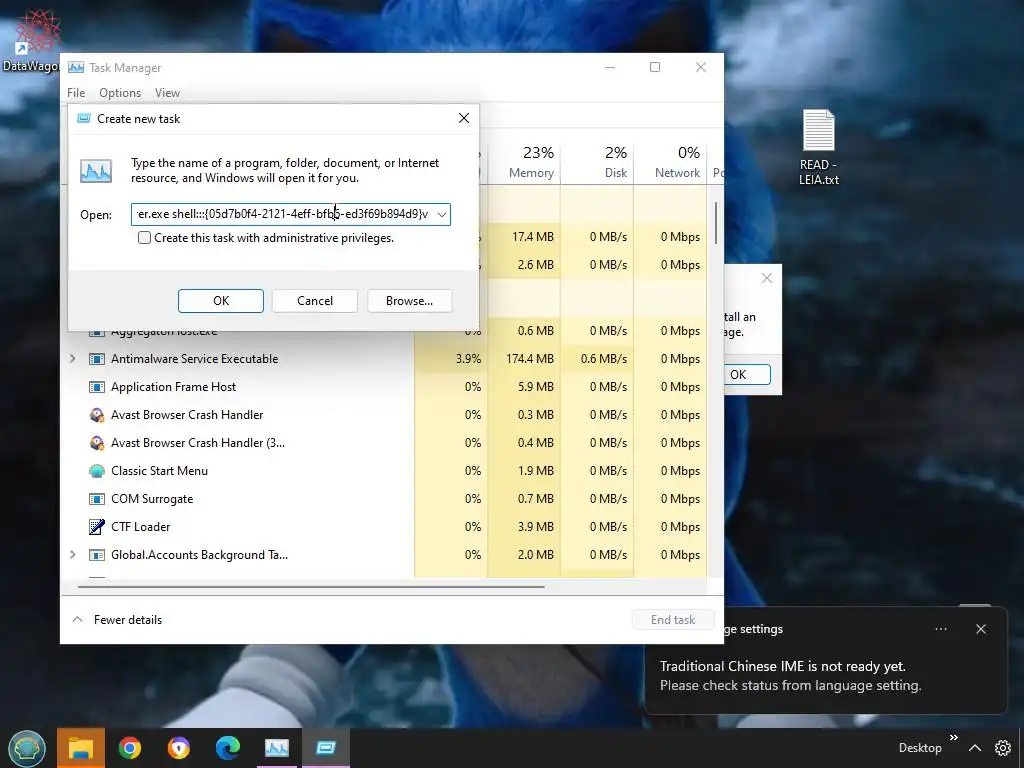This screenshot has height=768, width=1024.
Task: Cancel the Create new task dialog
Action: coord(315,300)
